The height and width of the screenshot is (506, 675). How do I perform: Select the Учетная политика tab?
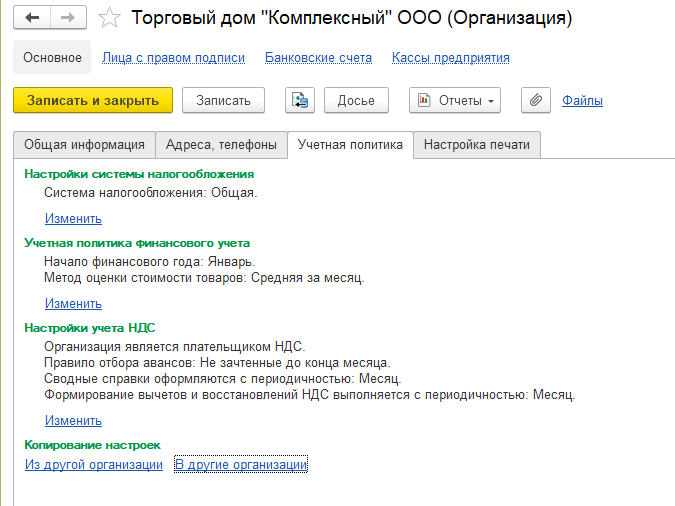[x=350, y=145]
